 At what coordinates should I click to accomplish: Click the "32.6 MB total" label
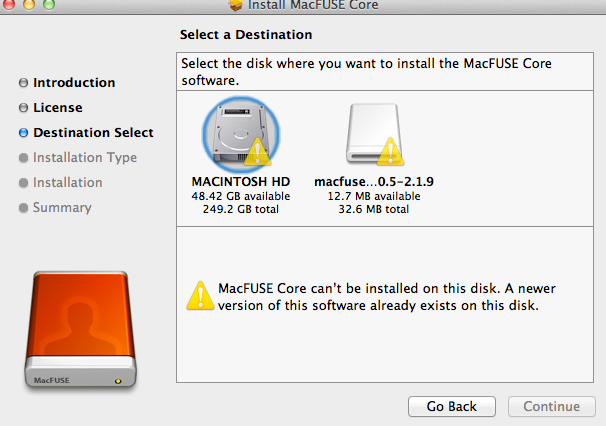coord(373,209)
